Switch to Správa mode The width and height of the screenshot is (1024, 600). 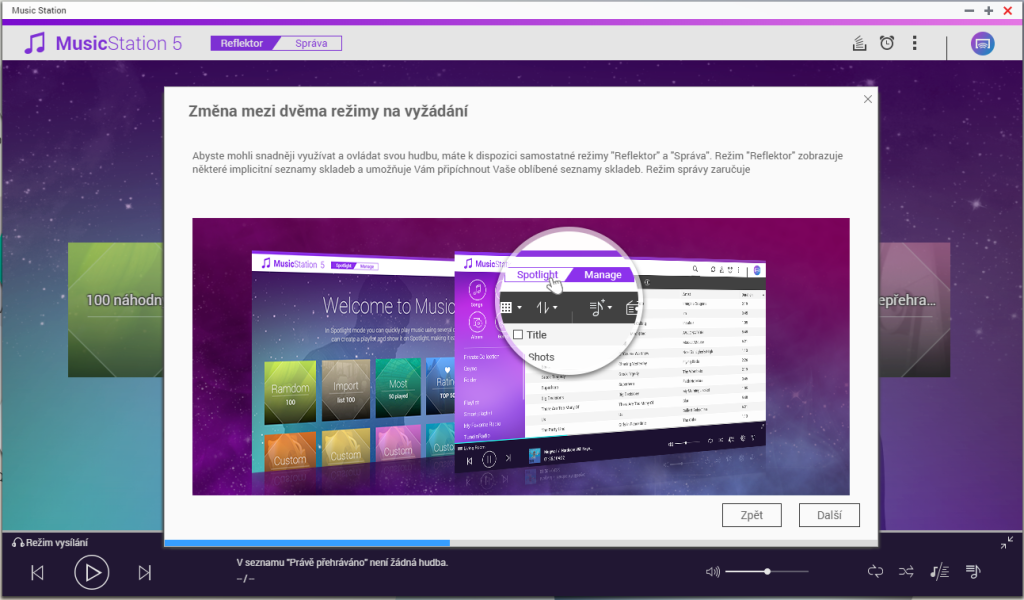tap(311, 43)
